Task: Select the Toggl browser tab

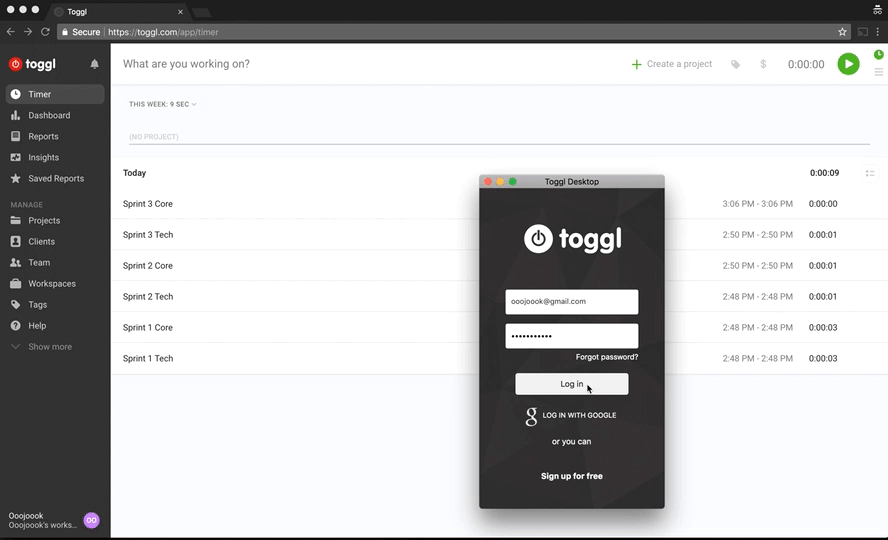Action: click(118, 11)
